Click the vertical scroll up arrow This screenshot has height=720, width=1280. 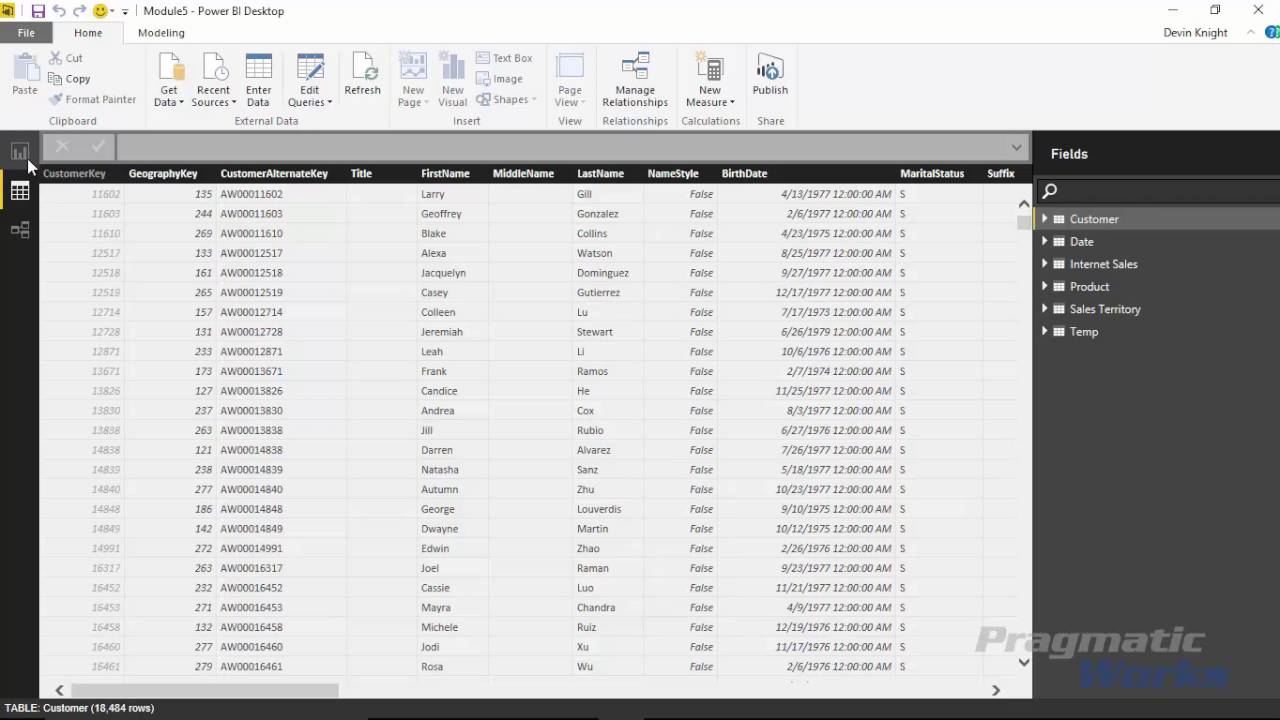tap(1024, 204)
